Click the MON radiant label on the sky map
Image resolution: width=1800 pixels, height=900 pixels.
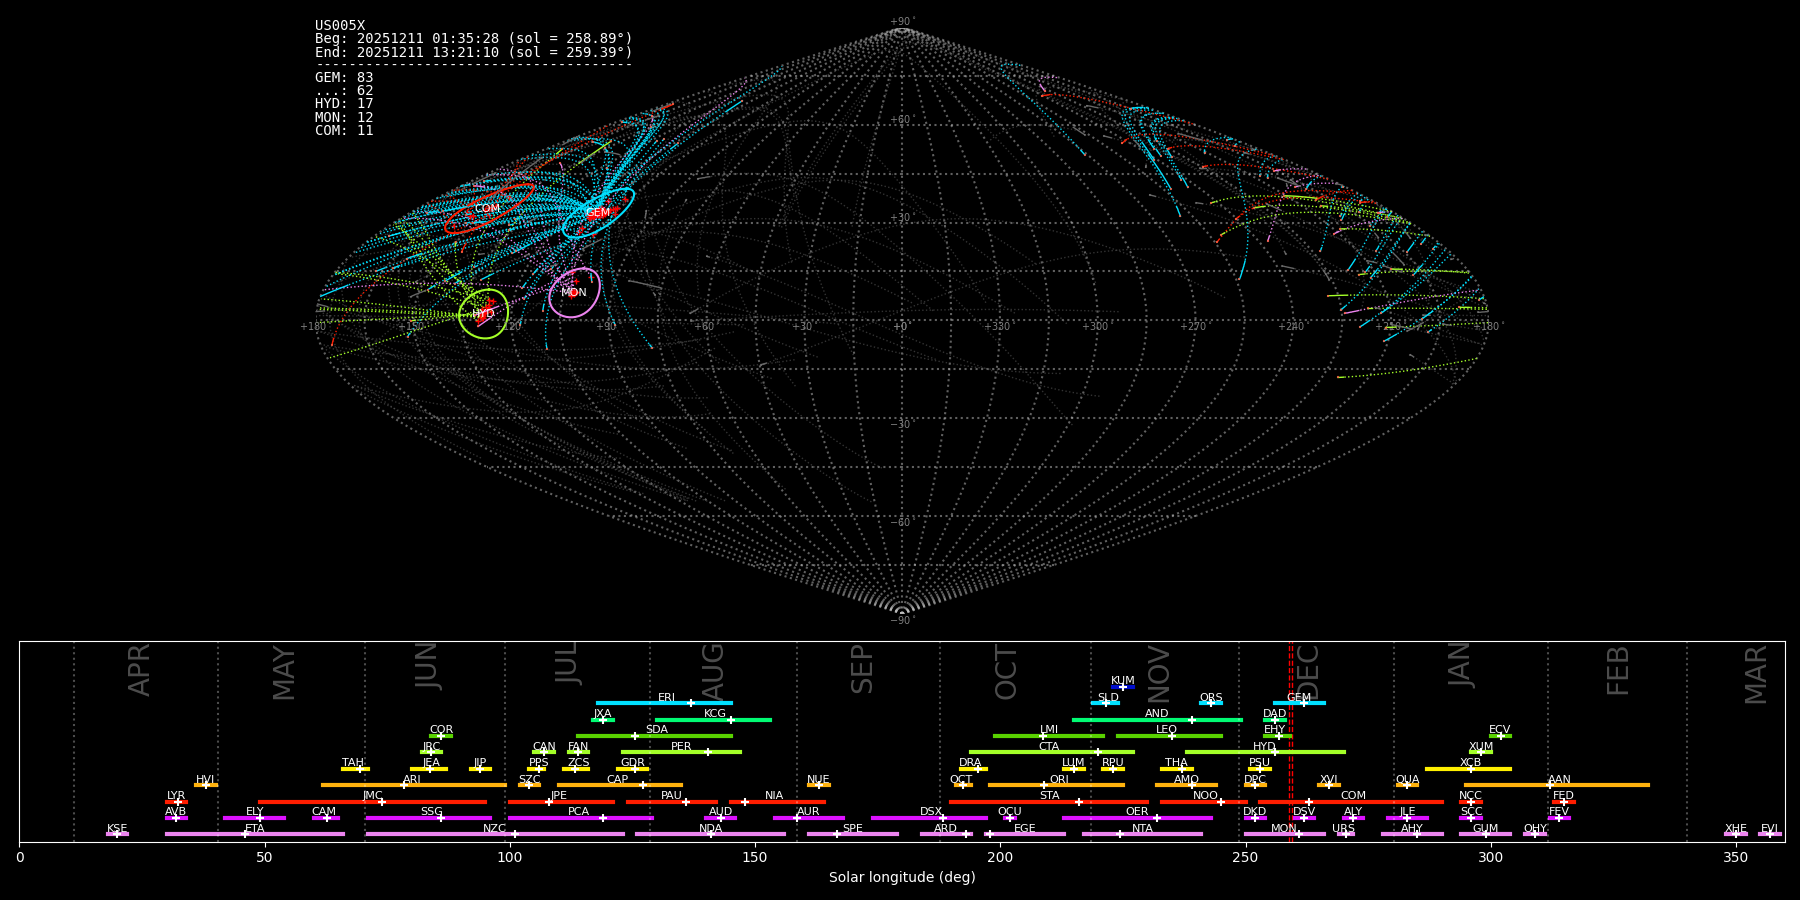pos(574,293)
